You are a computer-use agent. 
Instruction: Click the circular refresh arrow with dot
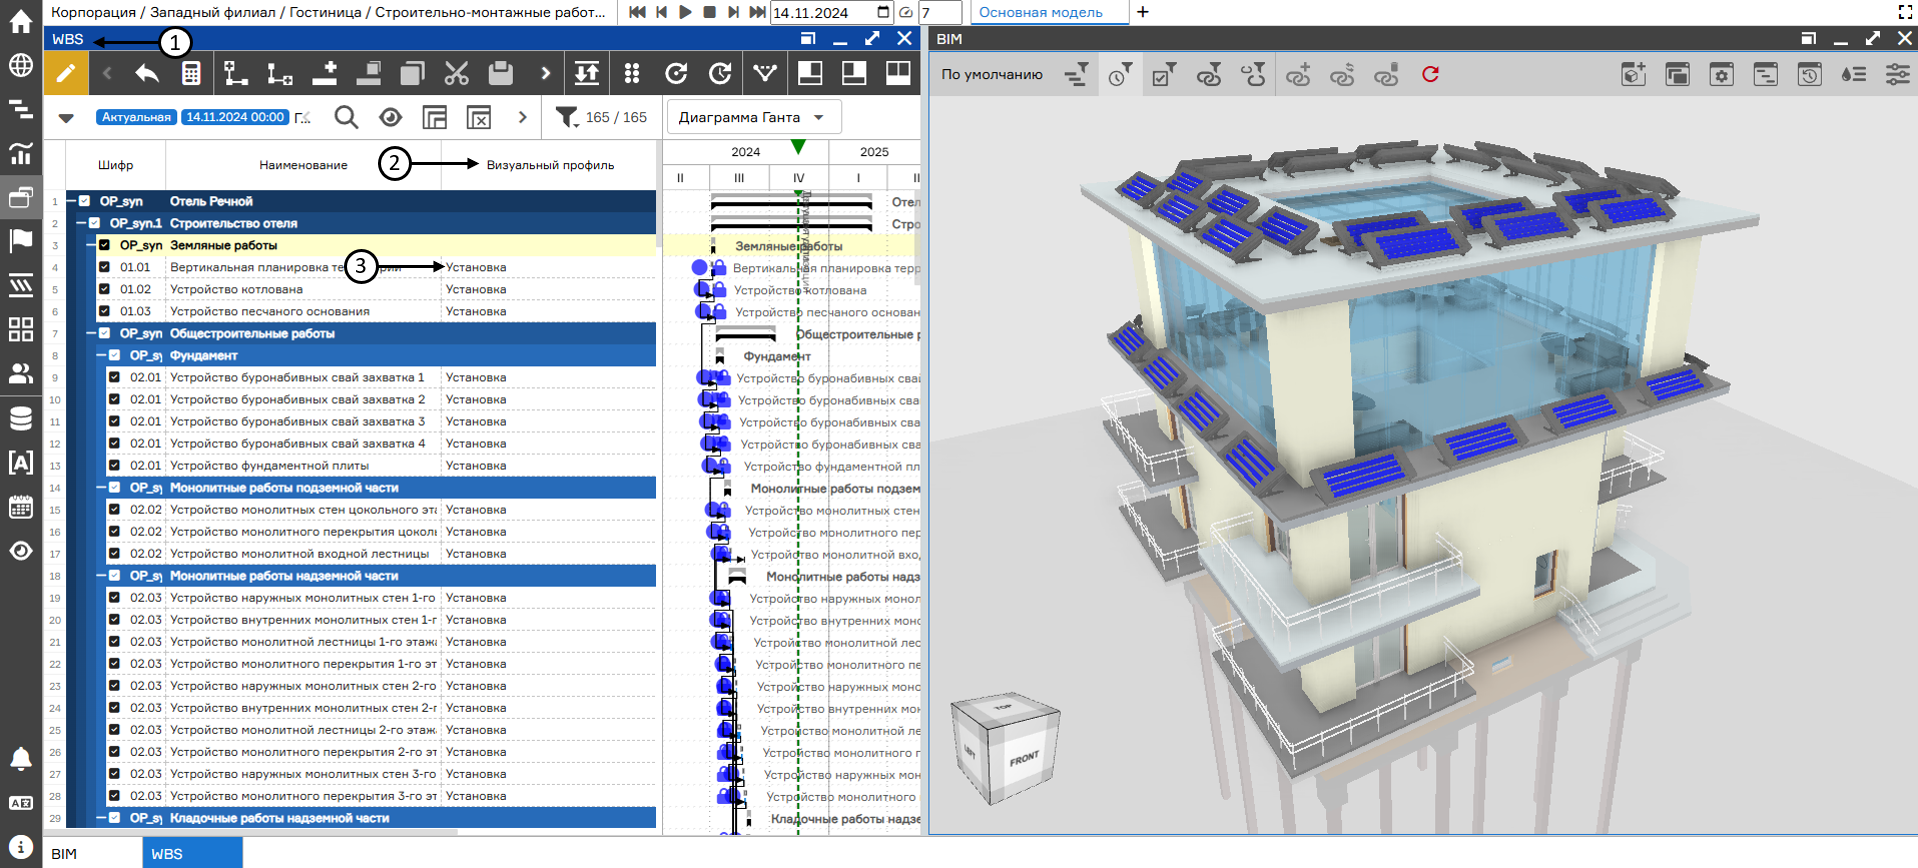(676, 73)
